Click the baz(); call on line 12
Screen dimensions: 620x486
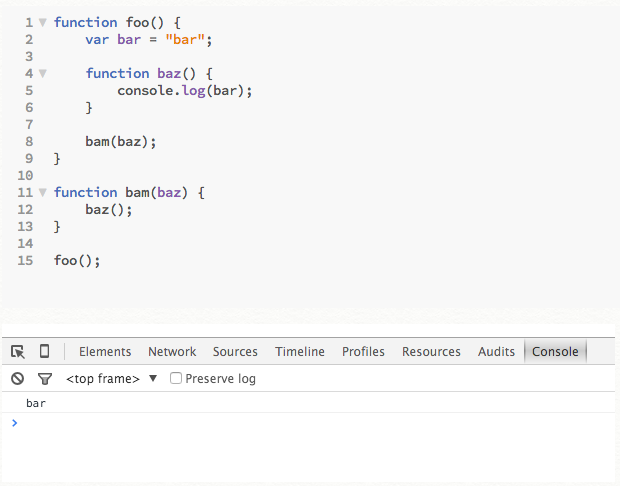(109, 210)
